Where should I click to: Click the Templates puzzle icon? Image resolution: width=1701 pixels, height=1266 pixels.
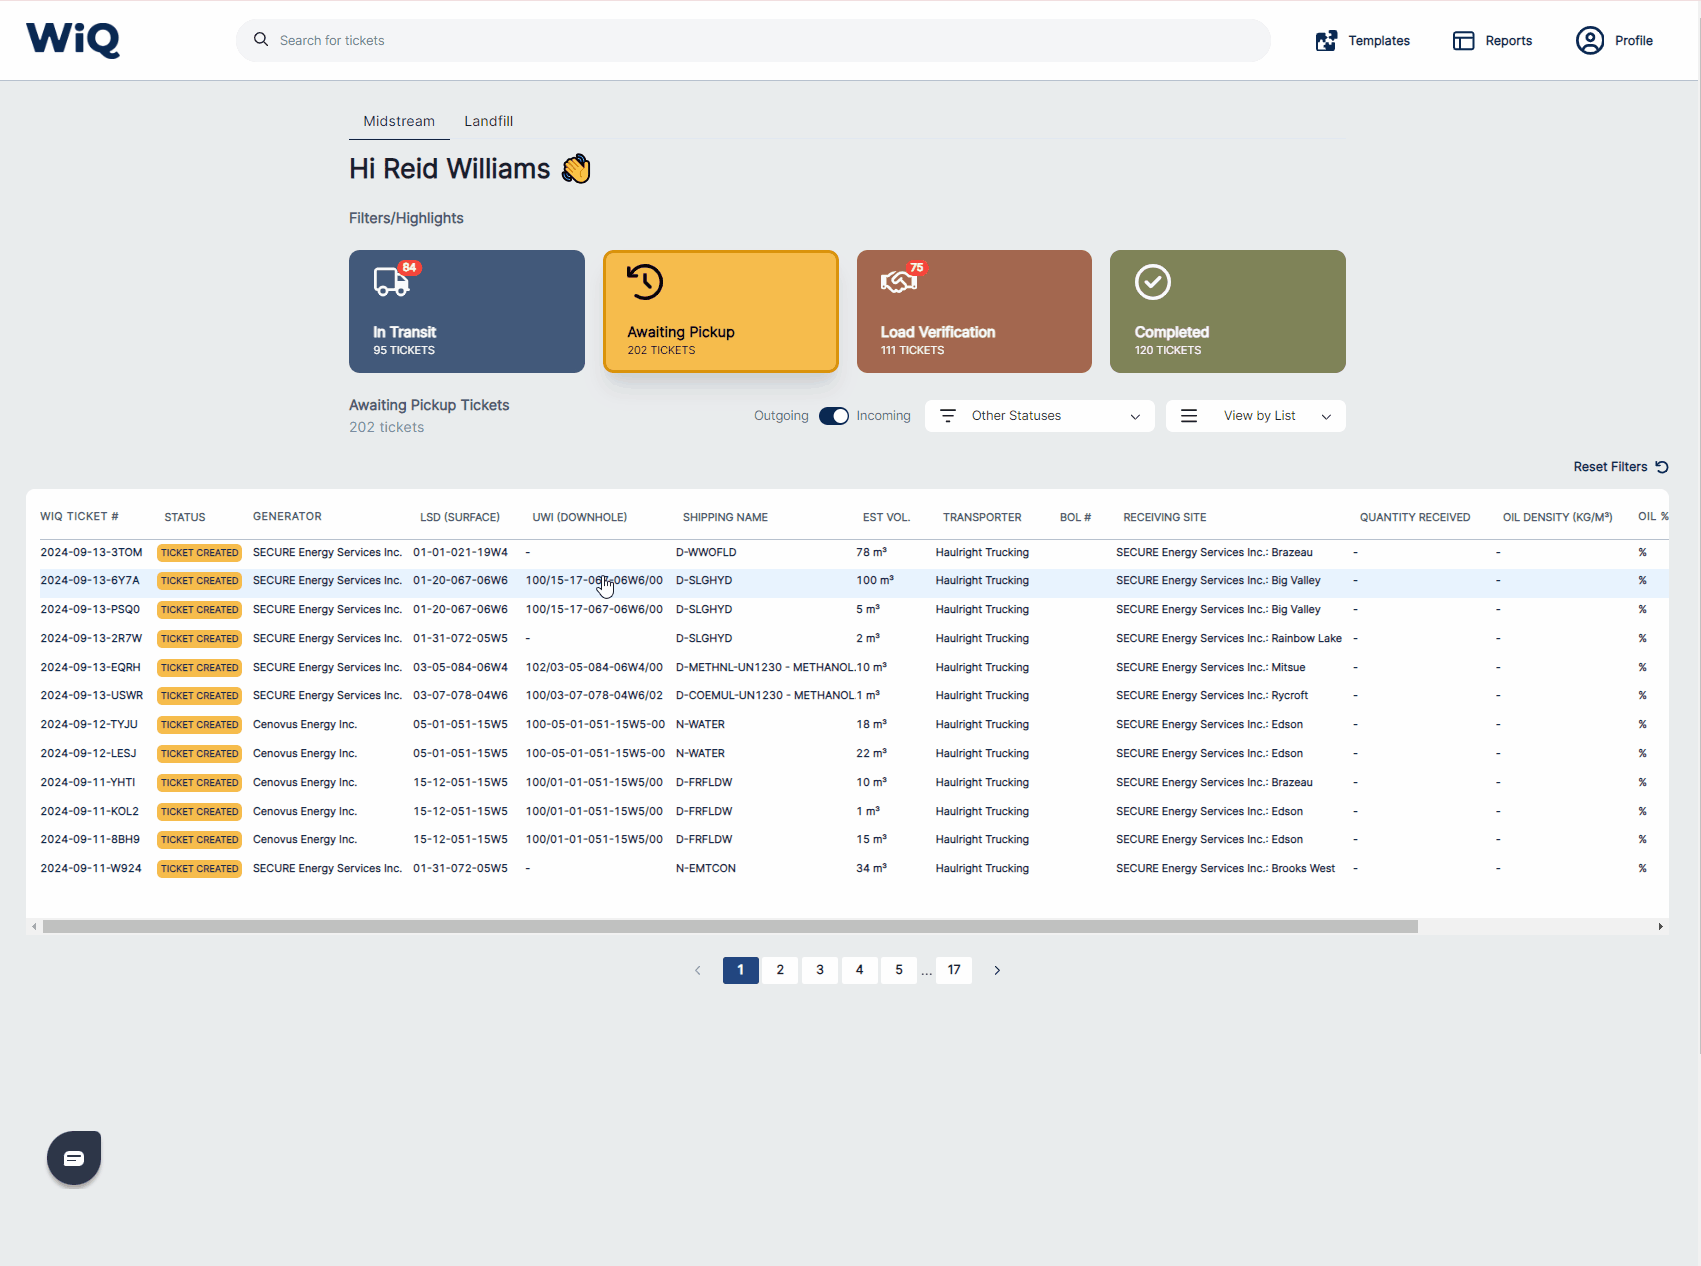pos(1326,41)
